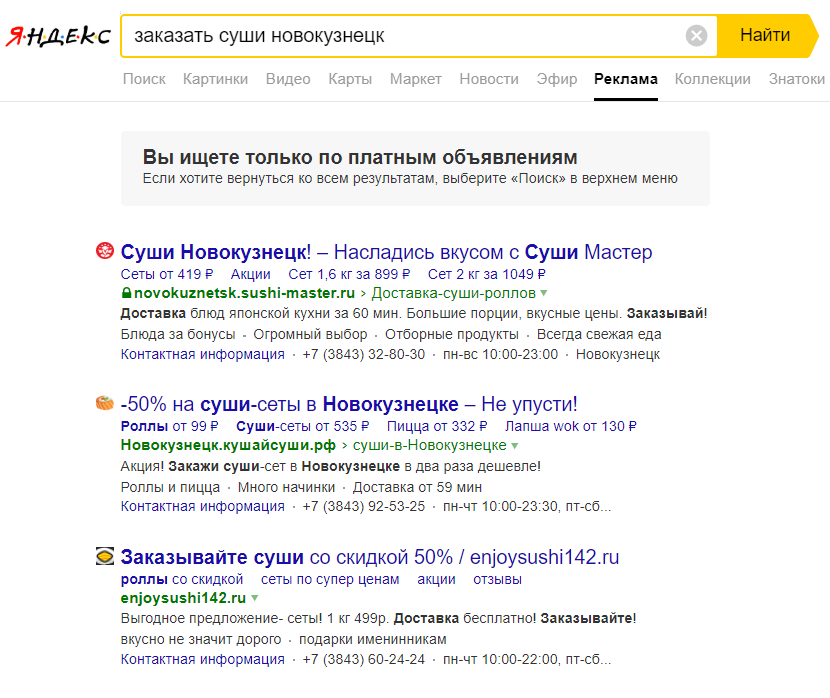Open the 'Суши Новокузнецк! – Наслајдись' Суши Мастер headline

[x=386, y=252]
